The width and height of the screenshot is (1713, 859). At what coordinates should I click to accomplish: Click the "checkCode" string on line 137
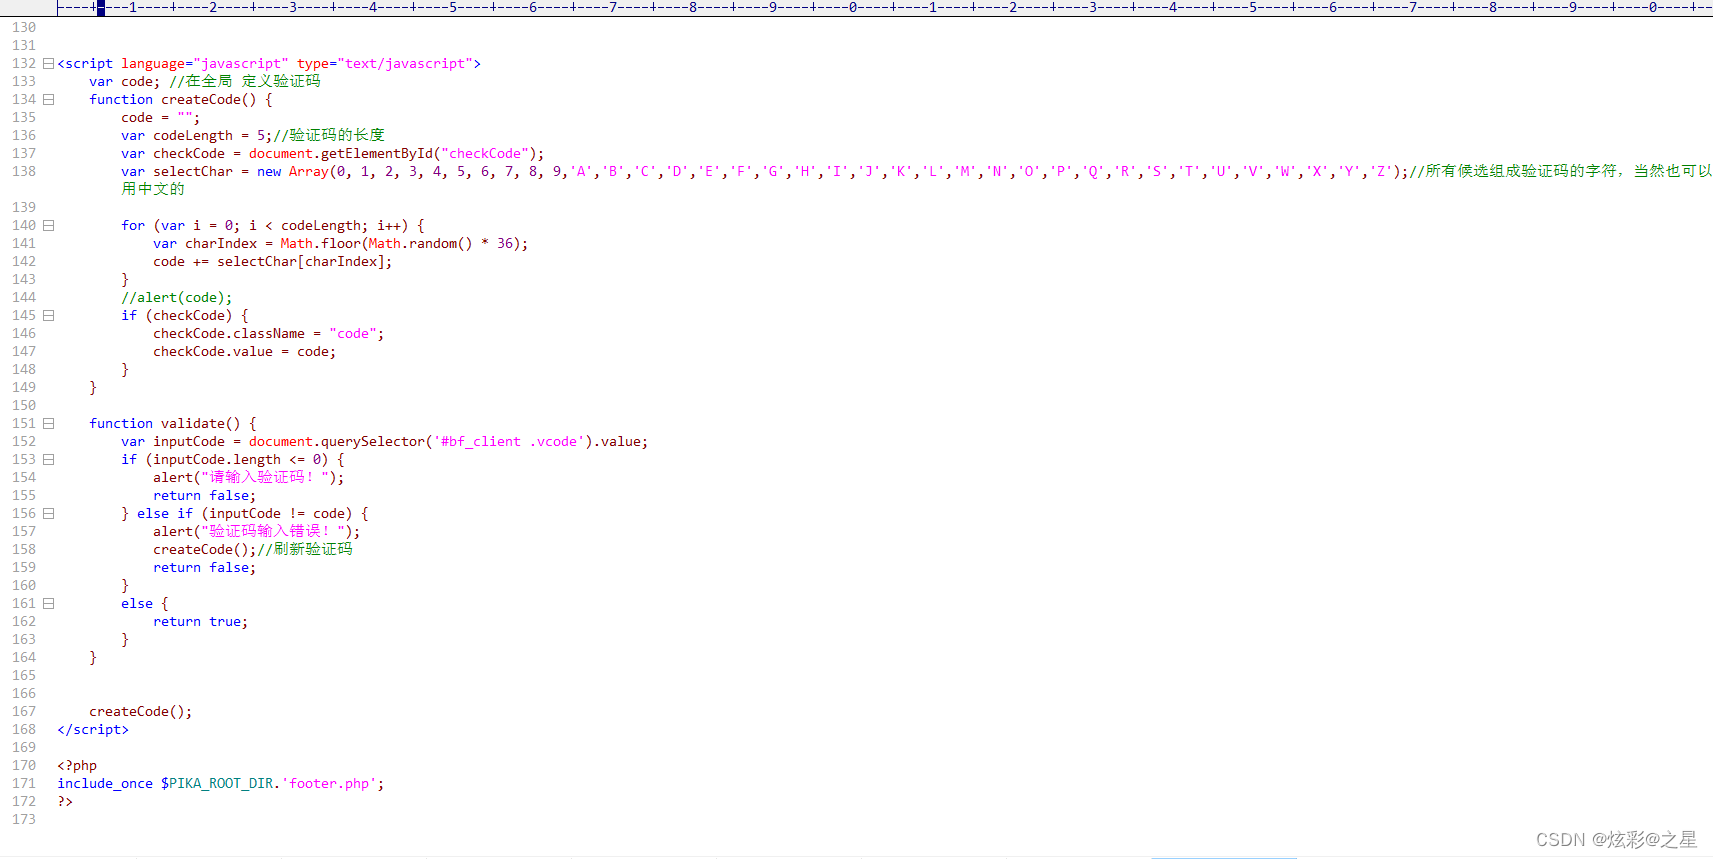coord(485,154)
